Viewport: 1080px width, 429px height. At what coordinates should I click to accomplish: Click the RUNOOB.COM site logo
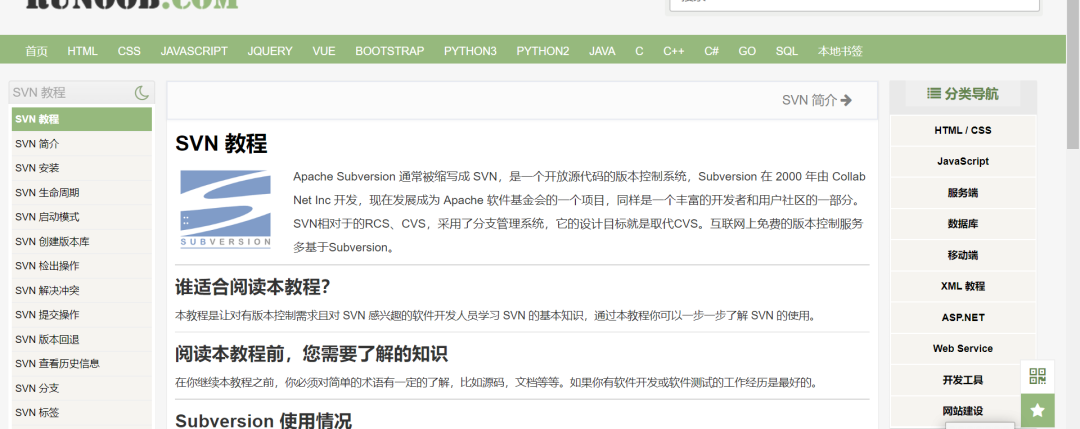132,3
